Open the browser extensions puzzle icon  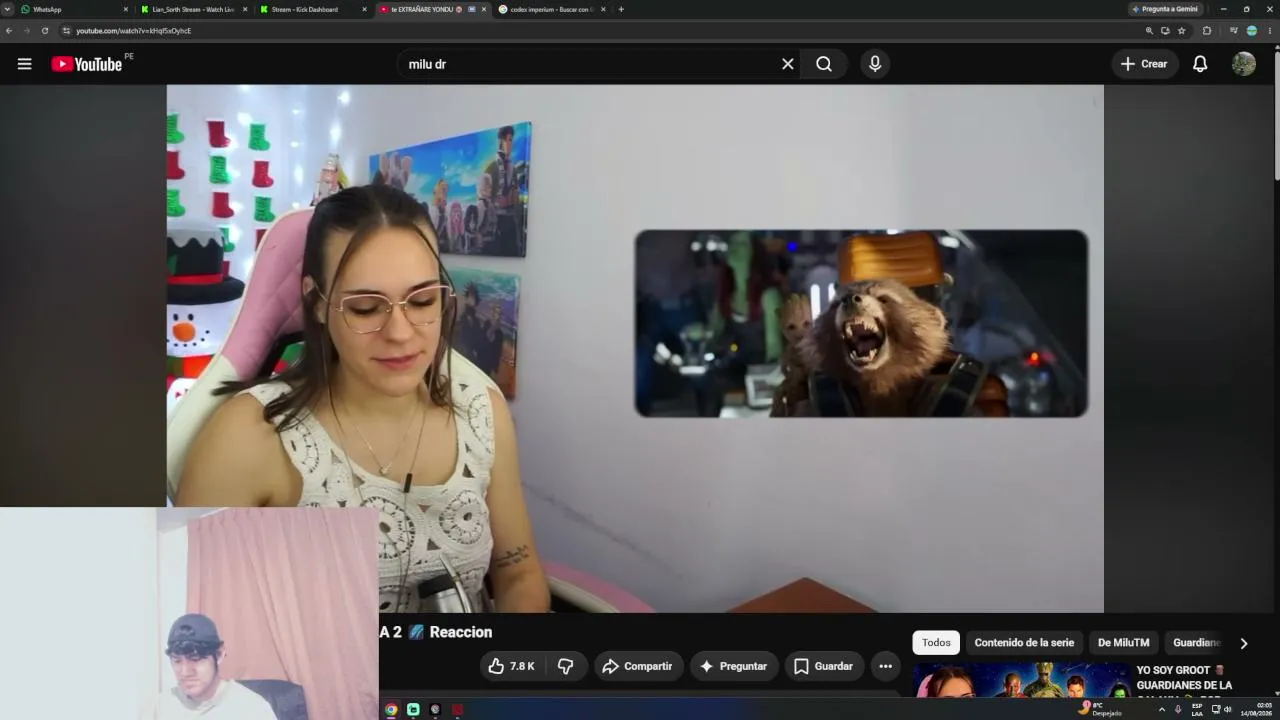click(x=1207, y=31)
